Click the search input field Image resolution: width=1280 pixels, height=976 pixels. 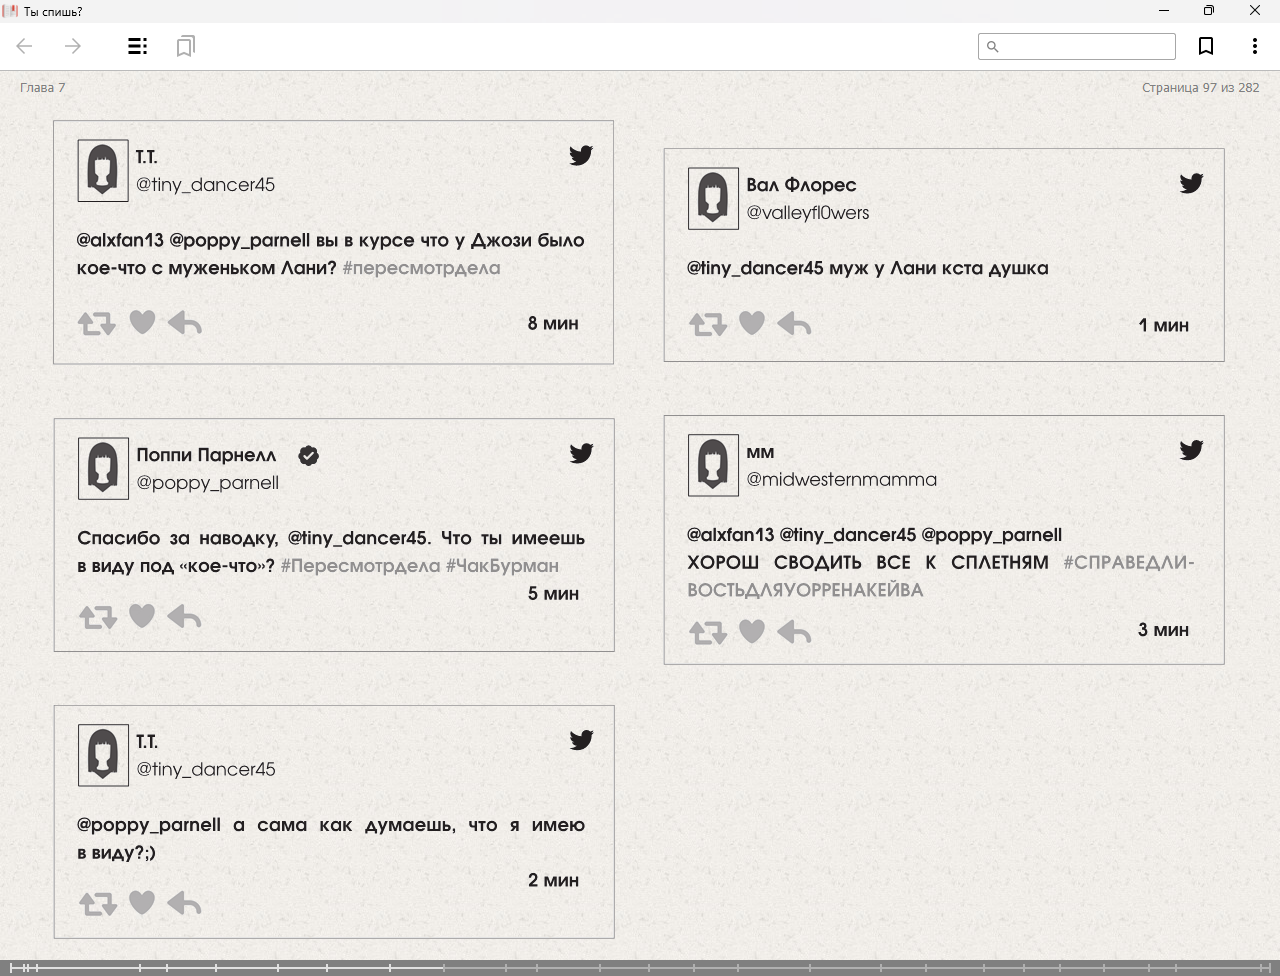tap(1086, 46)
